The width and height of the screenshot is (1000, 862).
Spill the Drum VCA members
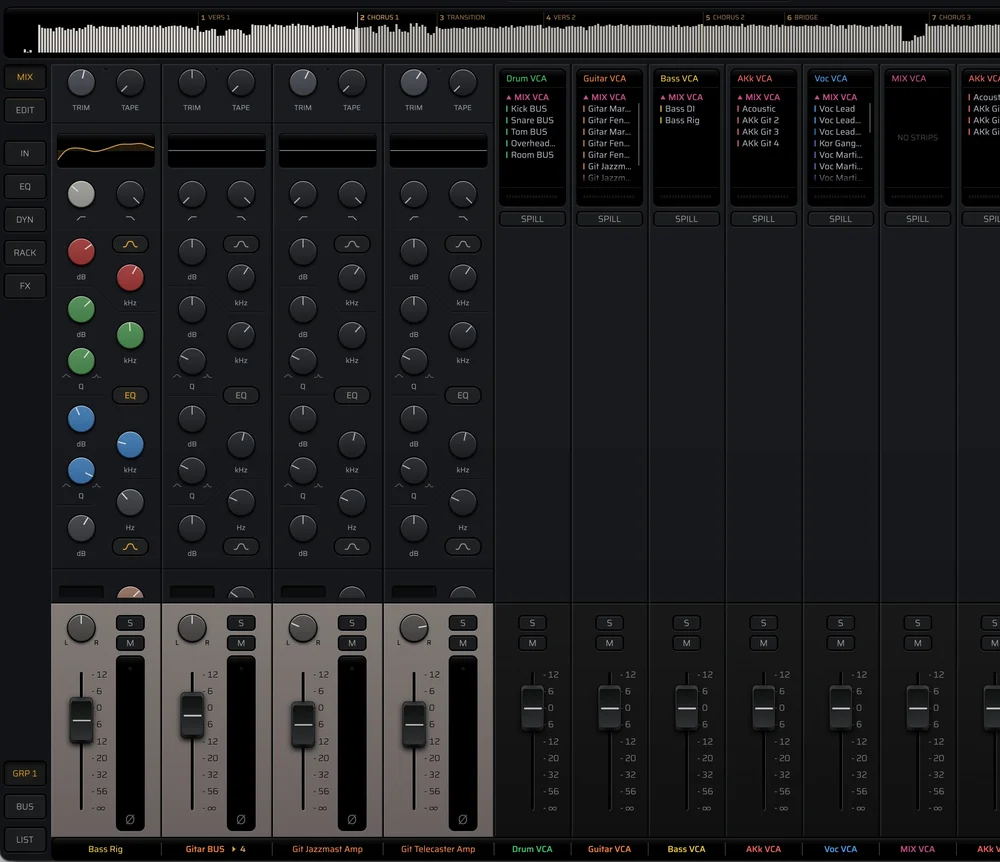tap(533, 219)
